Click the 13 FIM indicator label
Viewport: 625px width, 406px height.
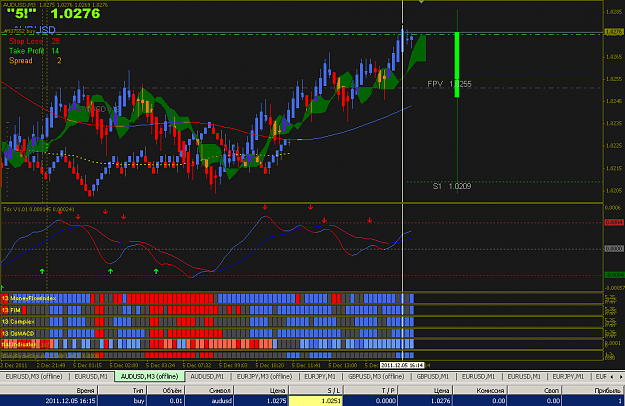click(x=11, y=310)
